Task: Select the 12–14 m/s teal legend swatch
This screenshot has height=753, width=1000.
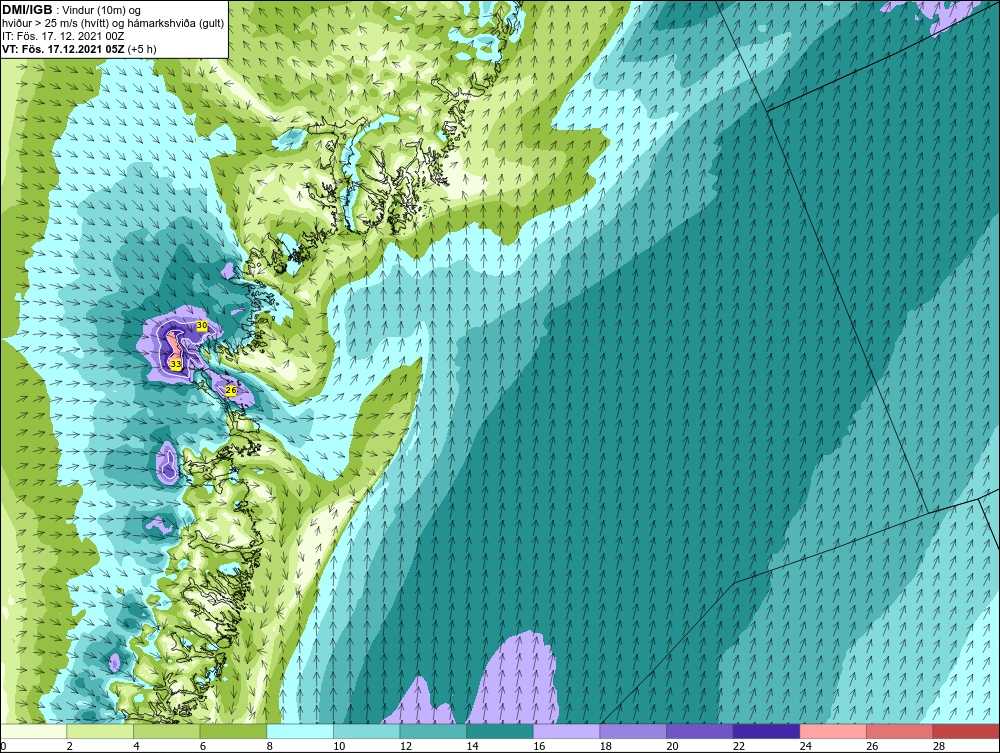Action: 433,731
